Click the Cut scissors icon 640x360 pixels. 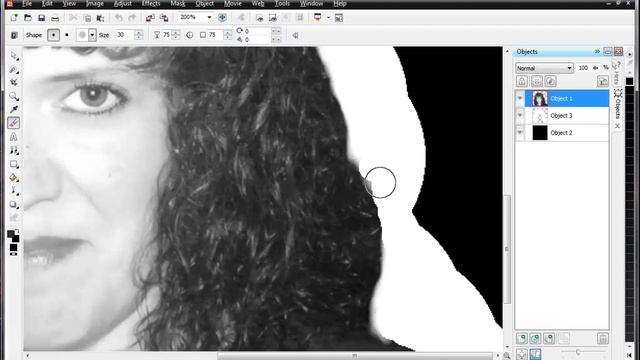tap(73, 18)
